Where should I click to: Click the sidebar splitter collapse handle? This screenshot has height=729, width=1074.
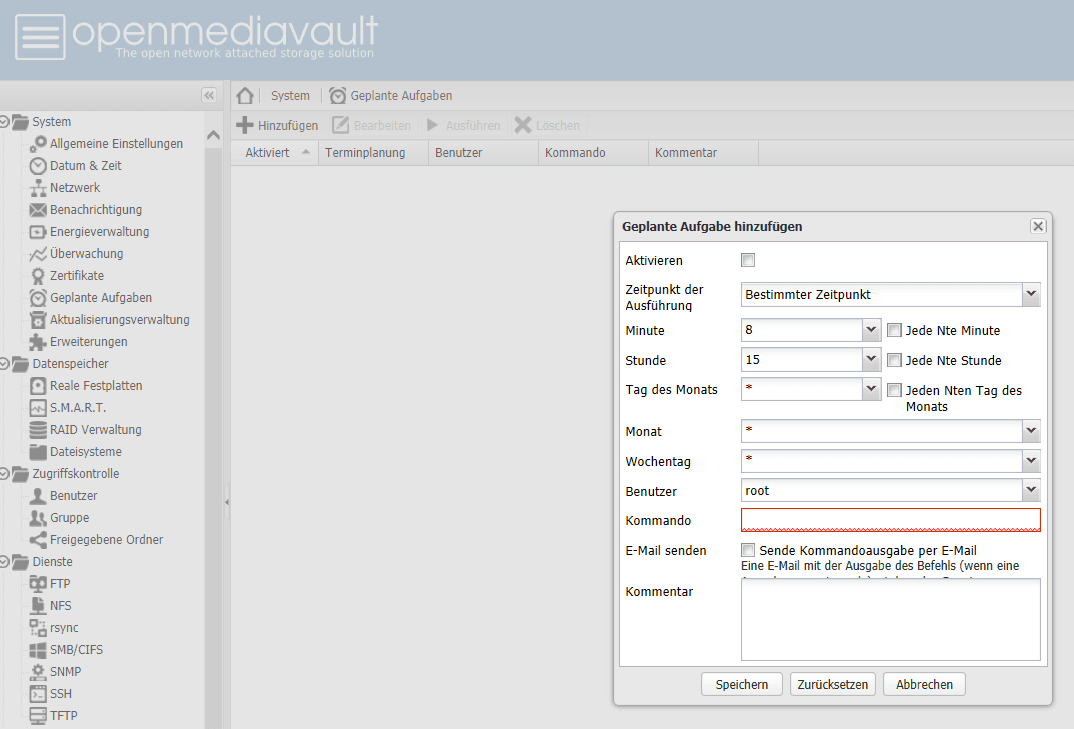tap(227, 502)
